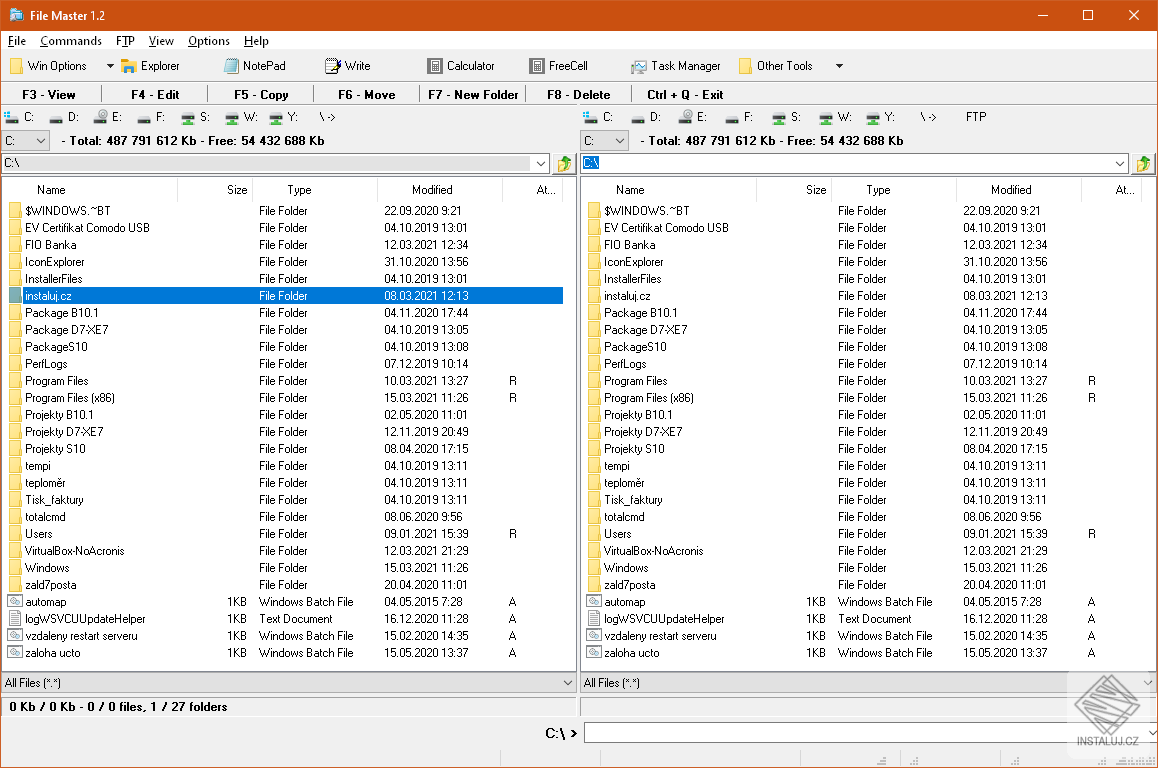Click the FTP label in the right panel
1158x768 pixels.
[x=975, y=117]
